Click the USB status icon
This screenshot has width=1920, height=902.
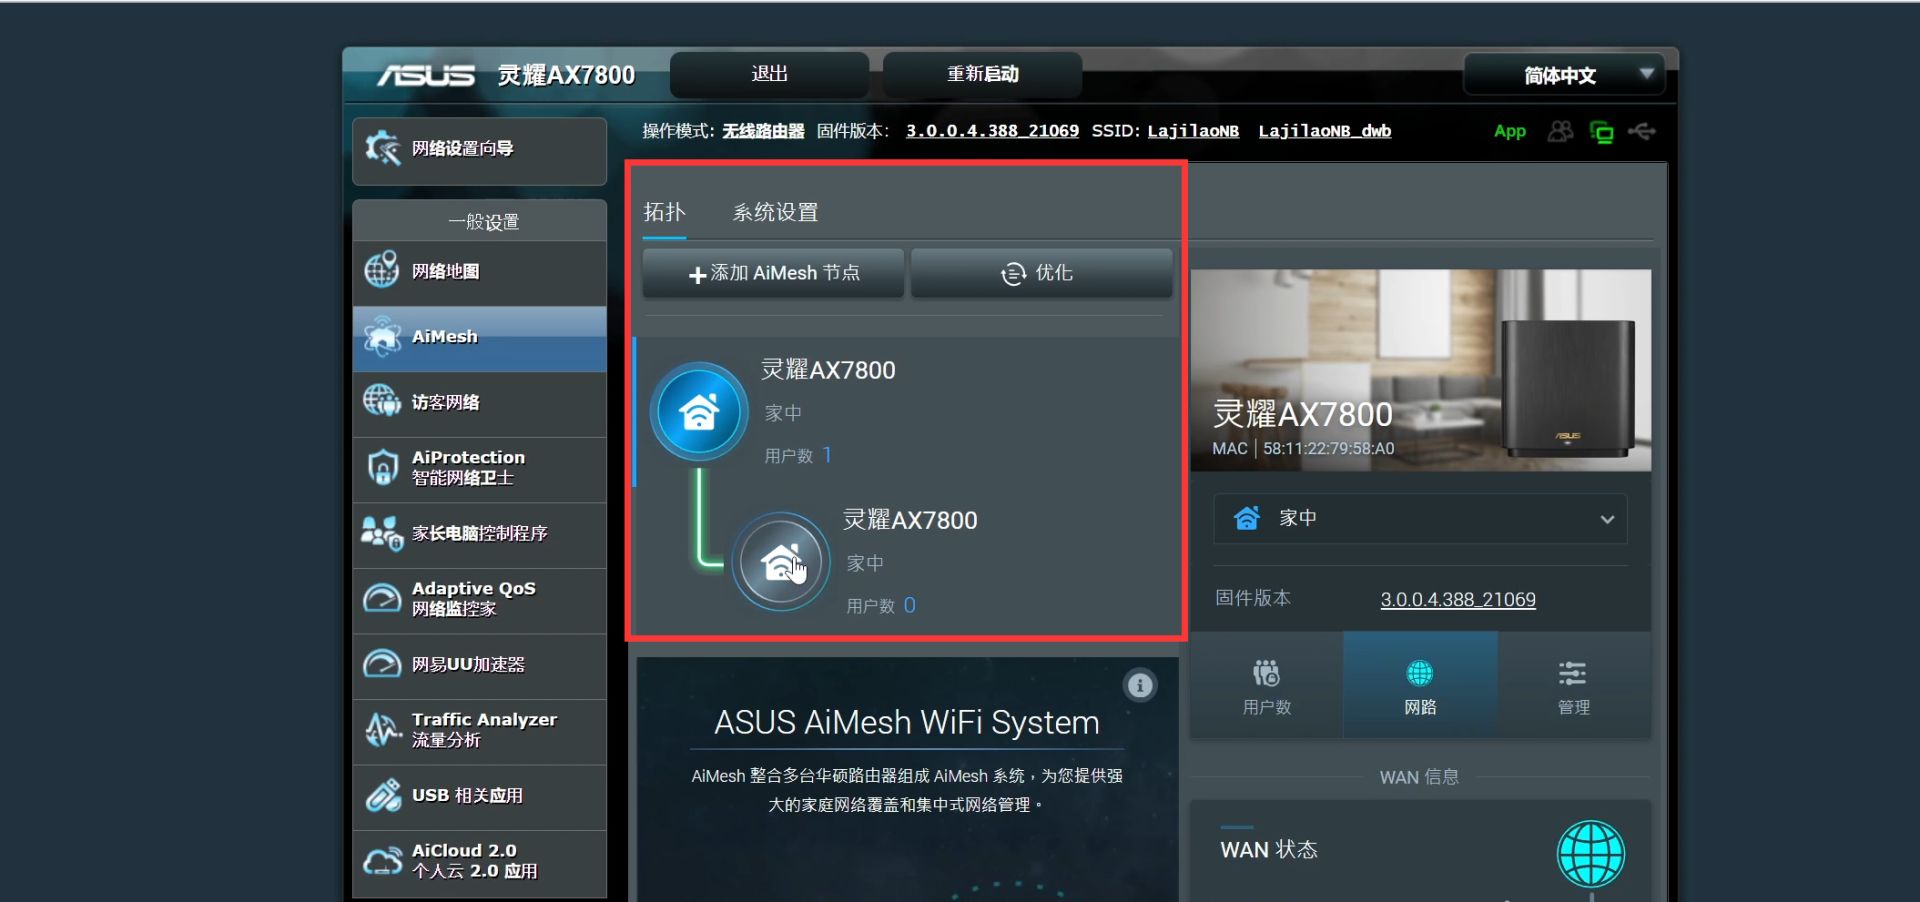click(1642, 131)
